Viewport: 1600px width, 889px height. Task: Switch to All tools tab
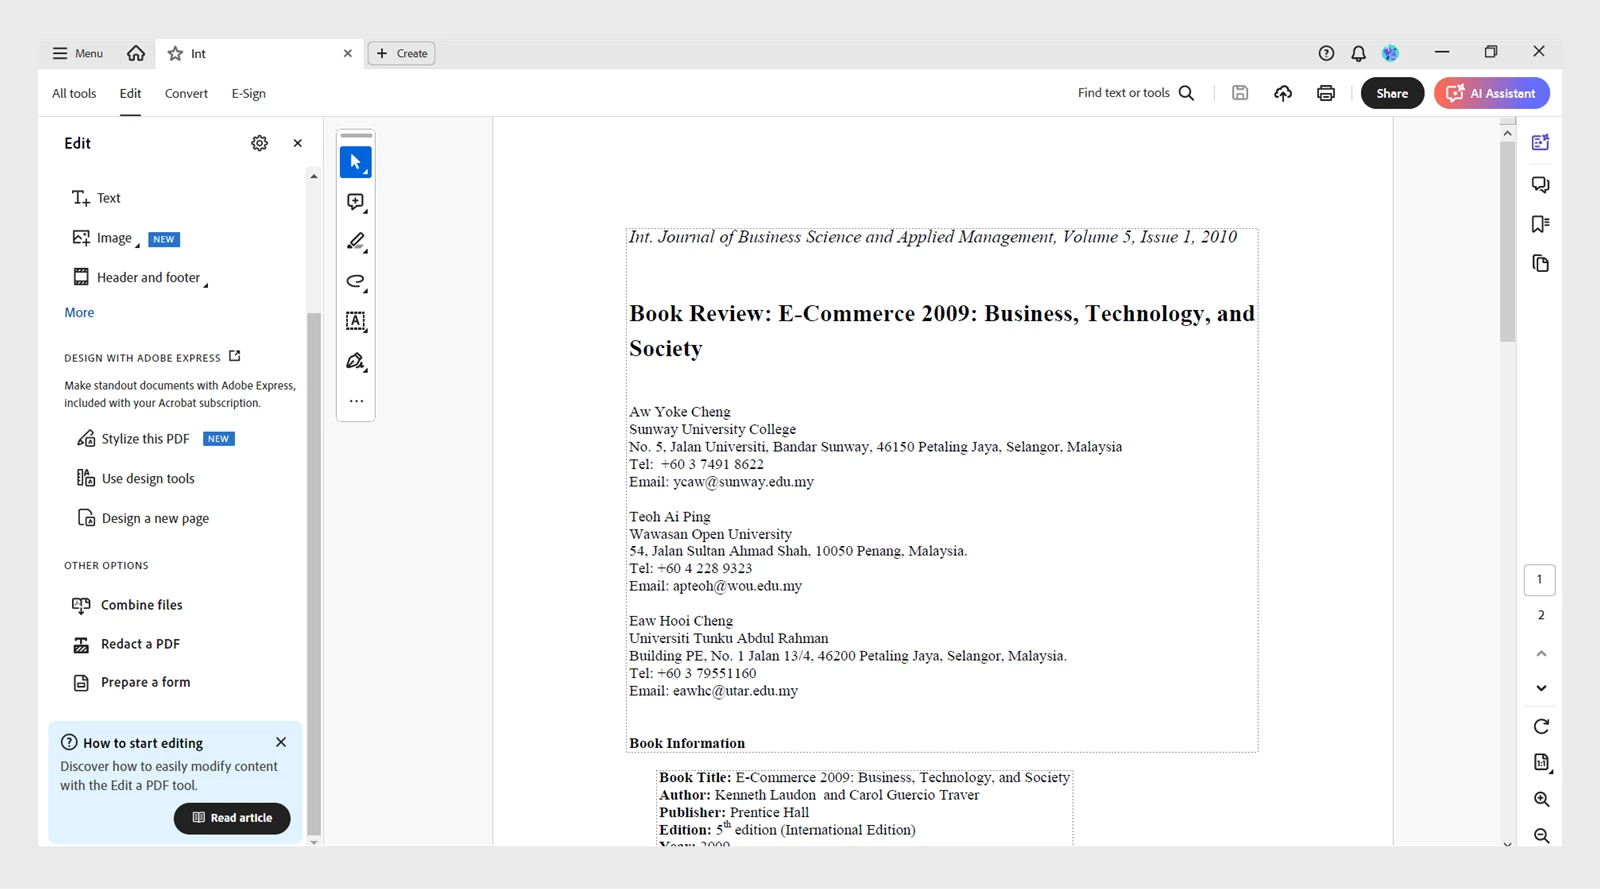click(74, 93)
